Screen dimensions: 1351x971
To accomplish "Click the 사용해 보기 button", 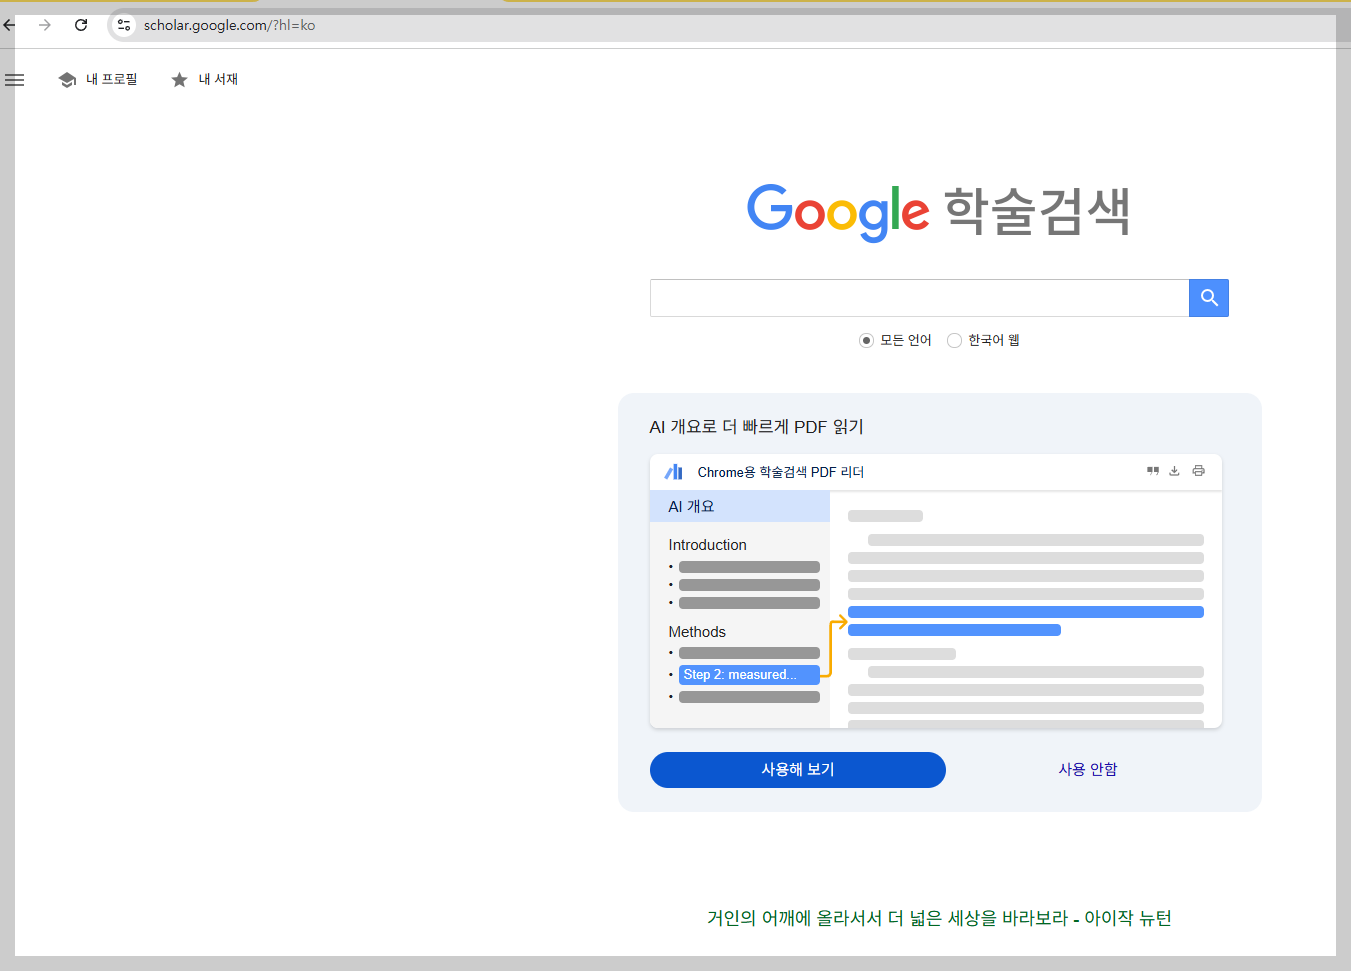I will pos(797,770).
